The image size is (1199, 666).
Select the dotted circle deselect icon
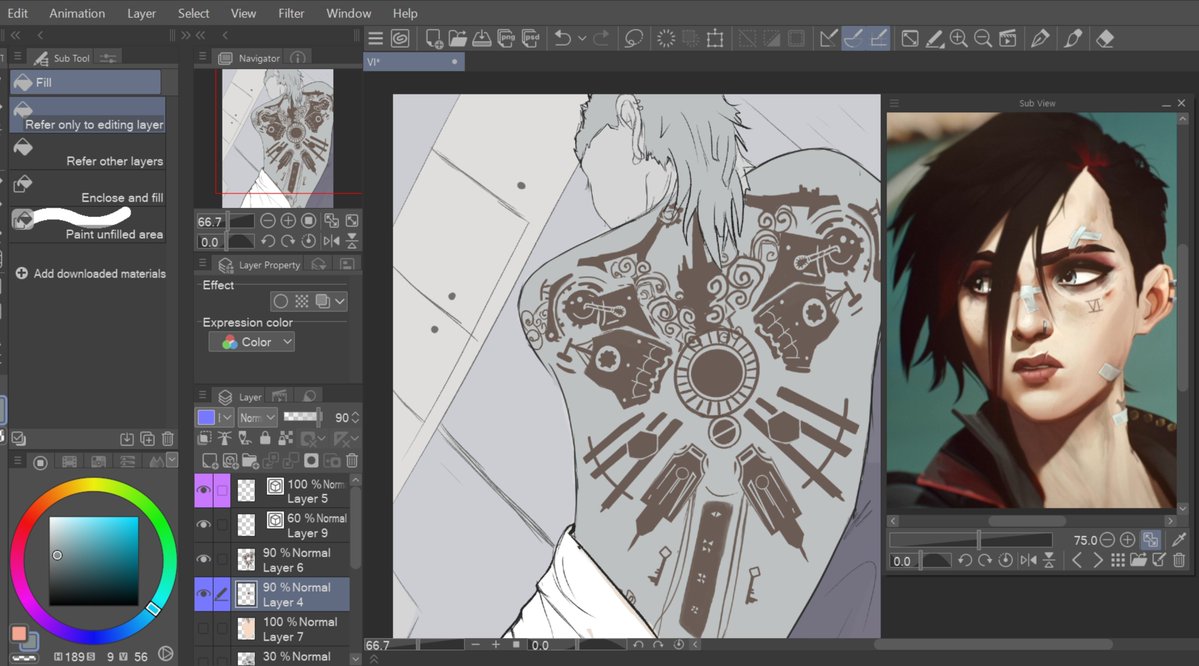(x=666, y=38)
